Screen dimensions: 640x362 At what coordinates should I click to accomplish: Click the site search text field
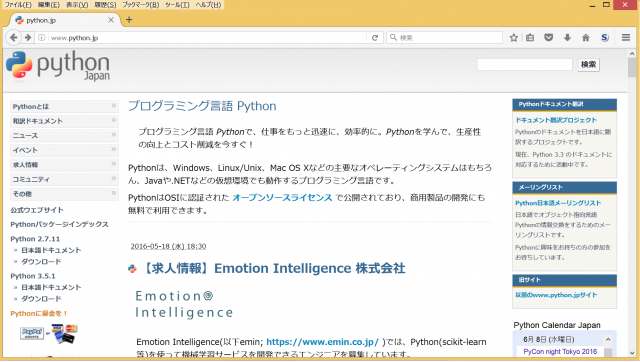pos(524,64)
